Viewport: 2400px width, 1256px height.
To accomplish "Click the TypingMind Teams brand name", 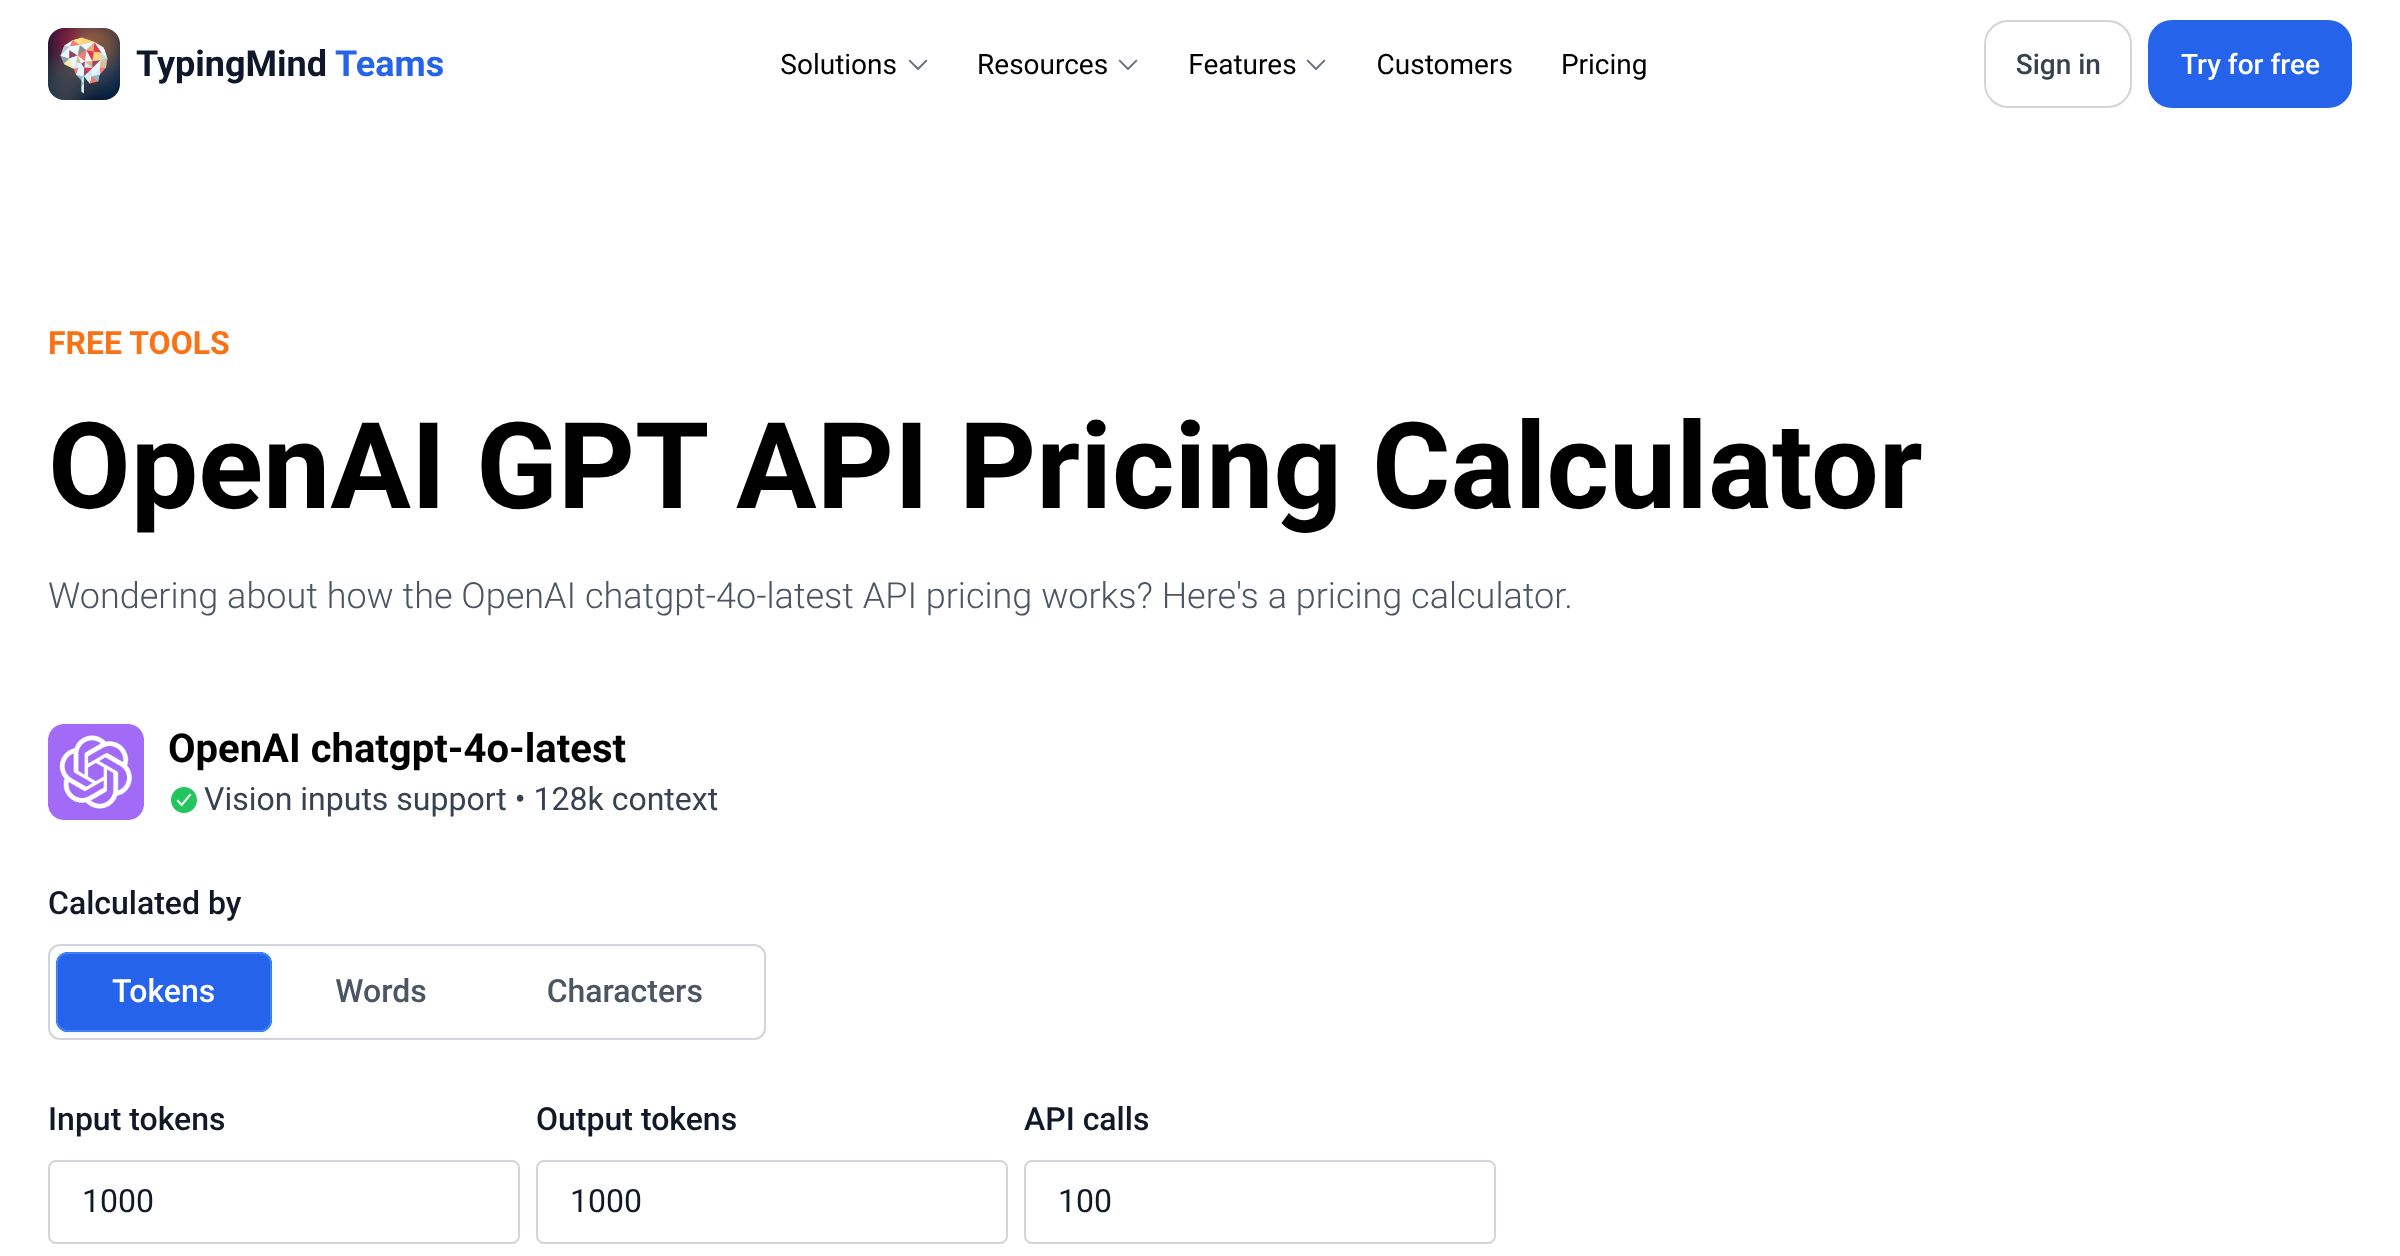I will click(x=289, y=63).
